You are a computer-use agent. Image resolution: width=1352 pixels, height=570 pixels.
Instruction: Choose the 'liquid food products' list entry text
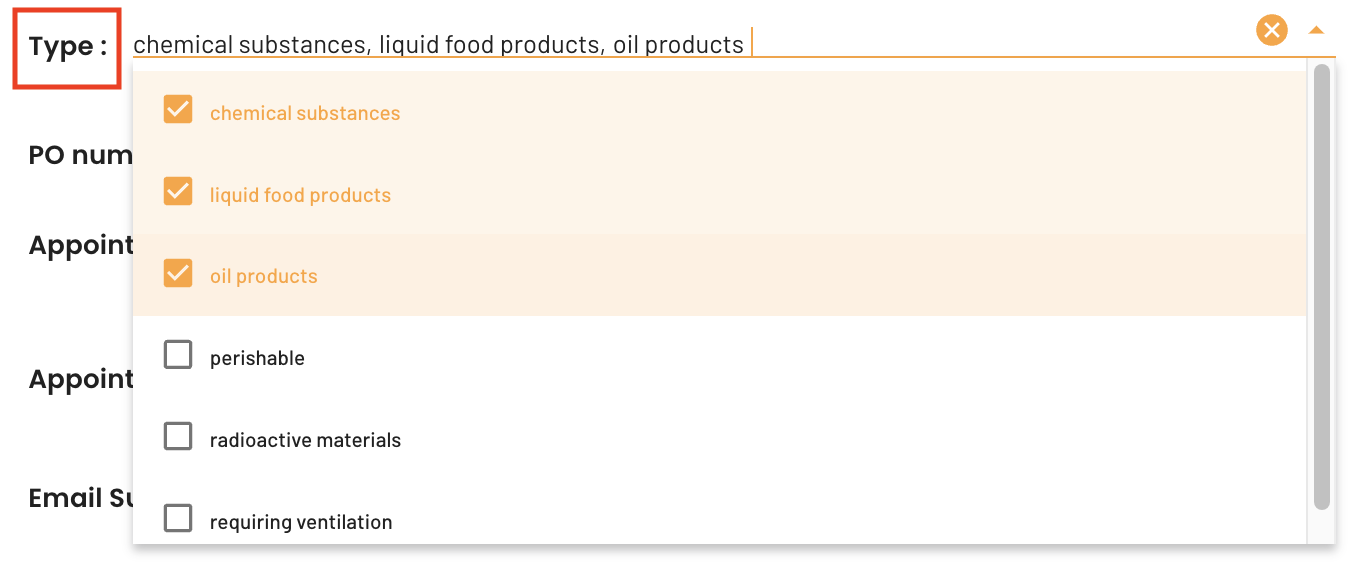click(x=300, y=195)
